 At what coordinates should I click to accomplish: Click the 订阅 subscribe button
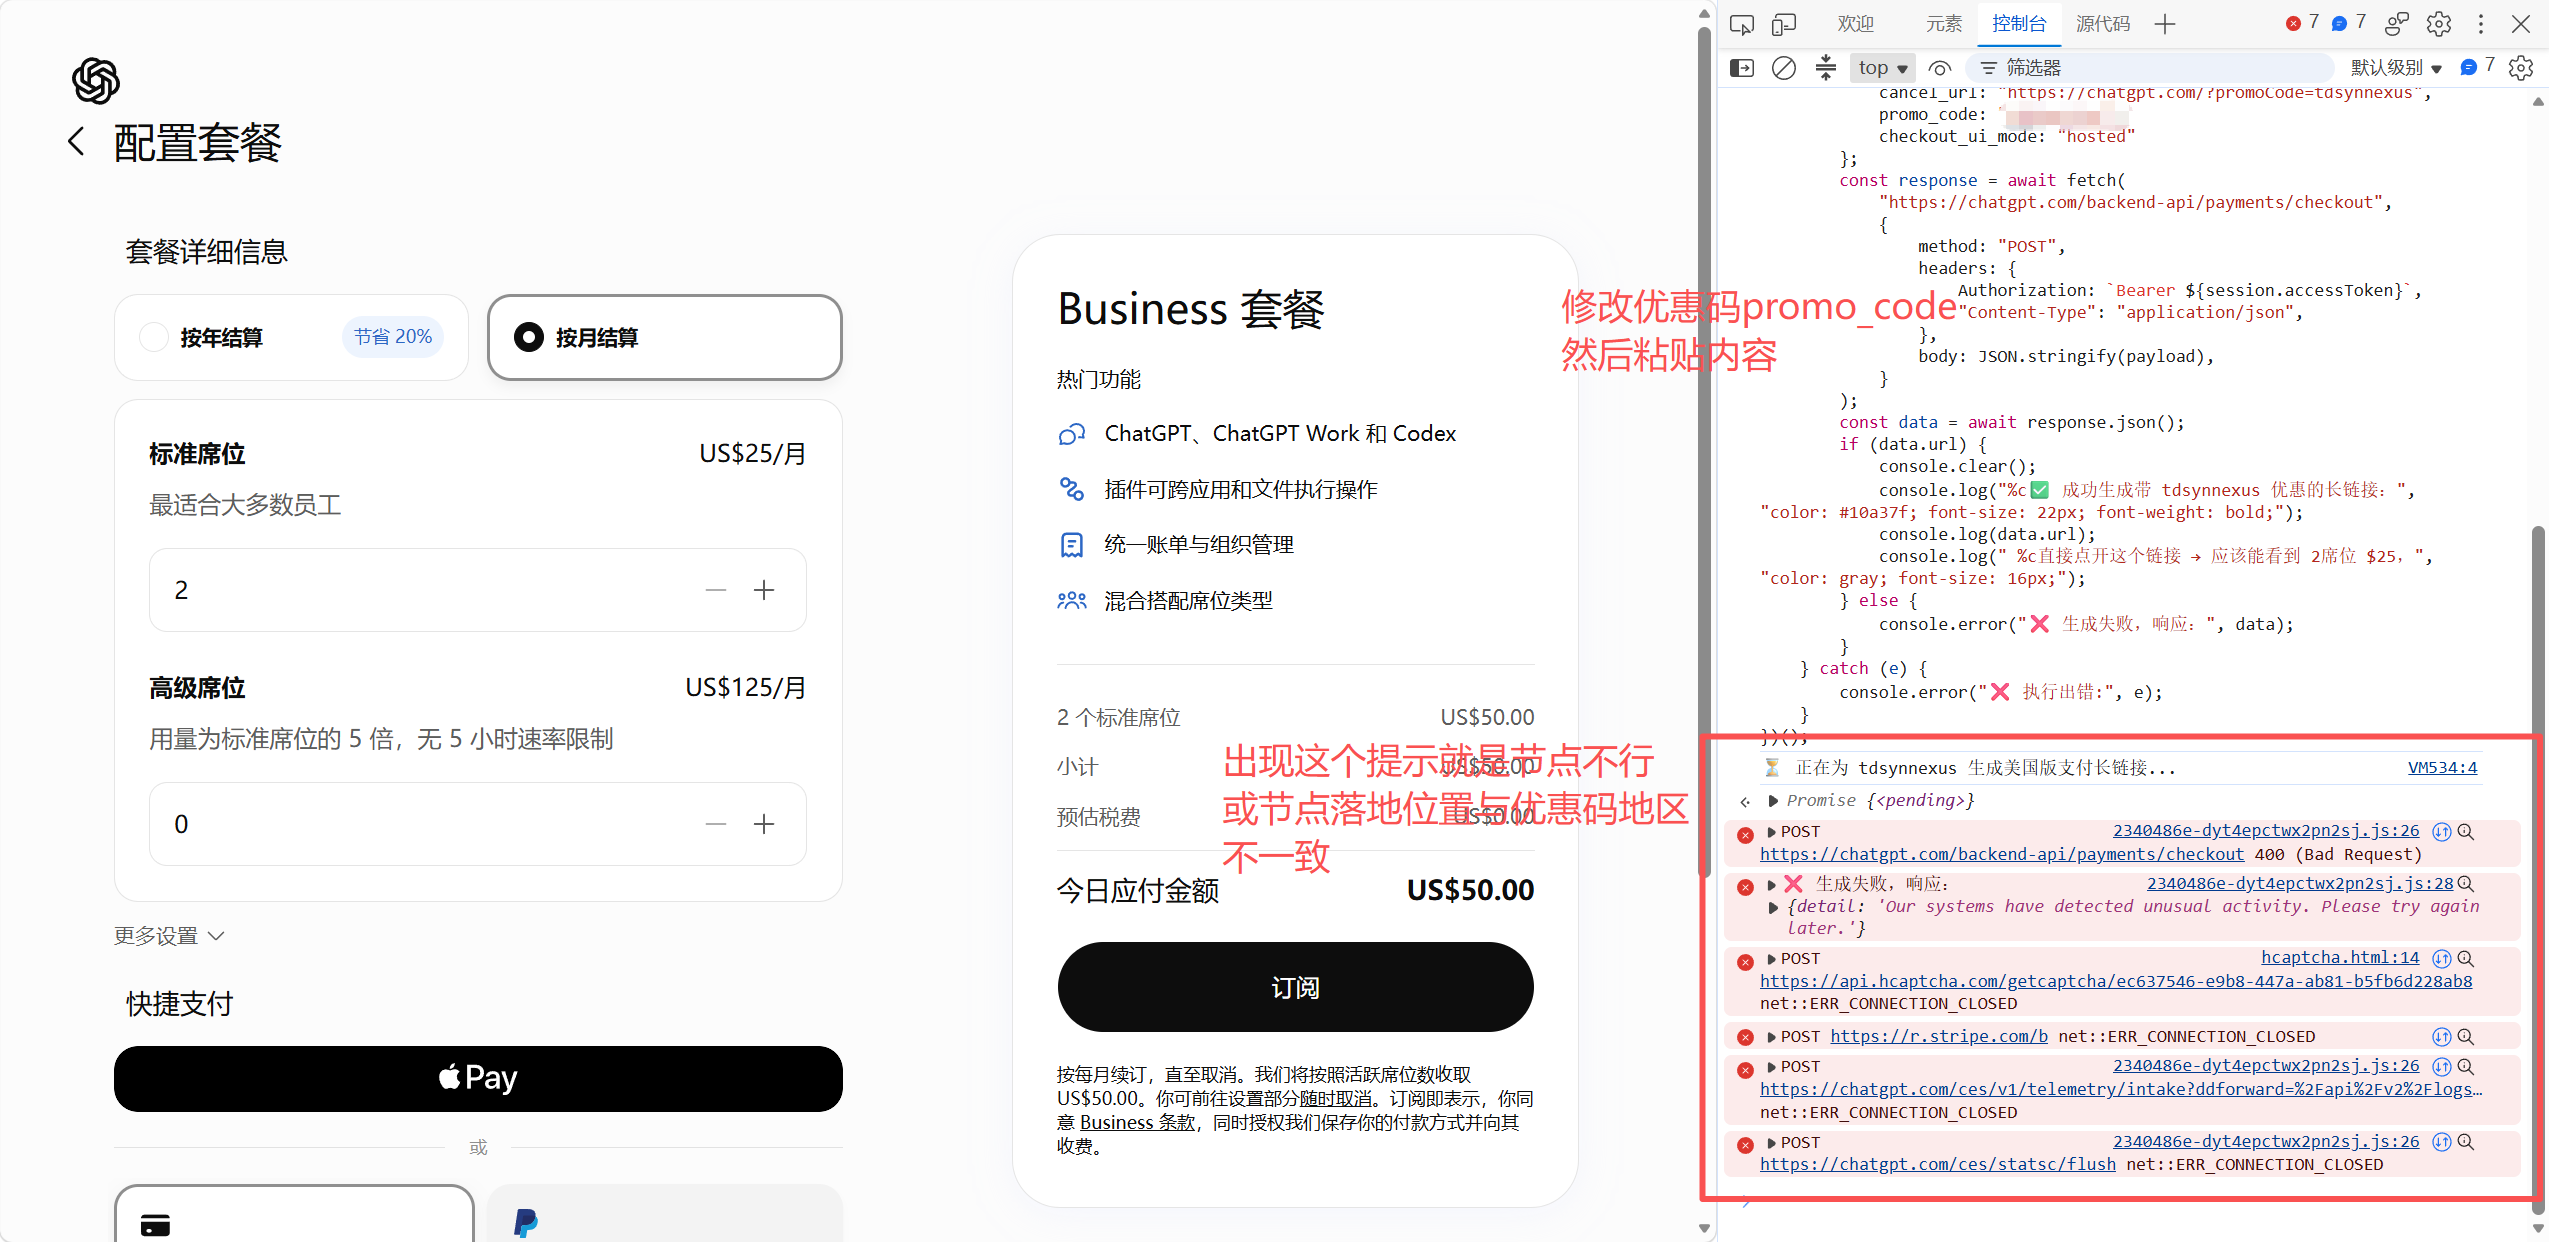(1295, 987)
